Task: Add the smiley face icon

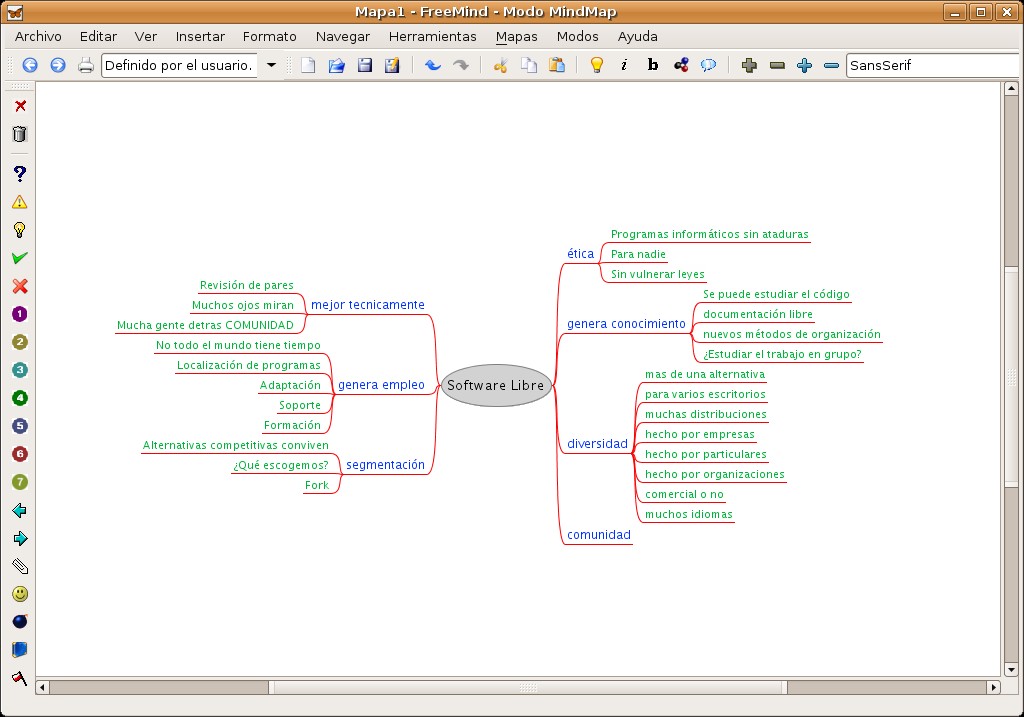Action: pos(20,594)
